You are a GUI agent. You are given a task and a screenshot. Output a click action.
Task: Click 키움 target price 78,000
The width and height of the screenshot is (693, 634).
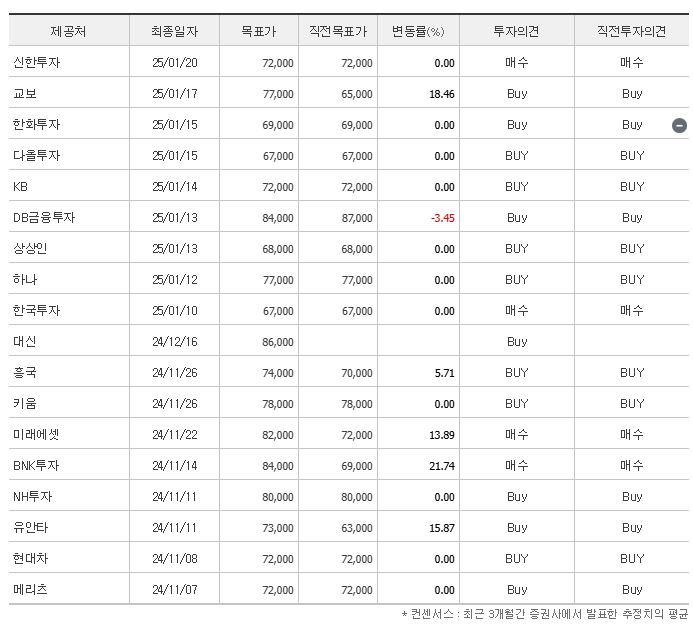(x=278, y=404)
